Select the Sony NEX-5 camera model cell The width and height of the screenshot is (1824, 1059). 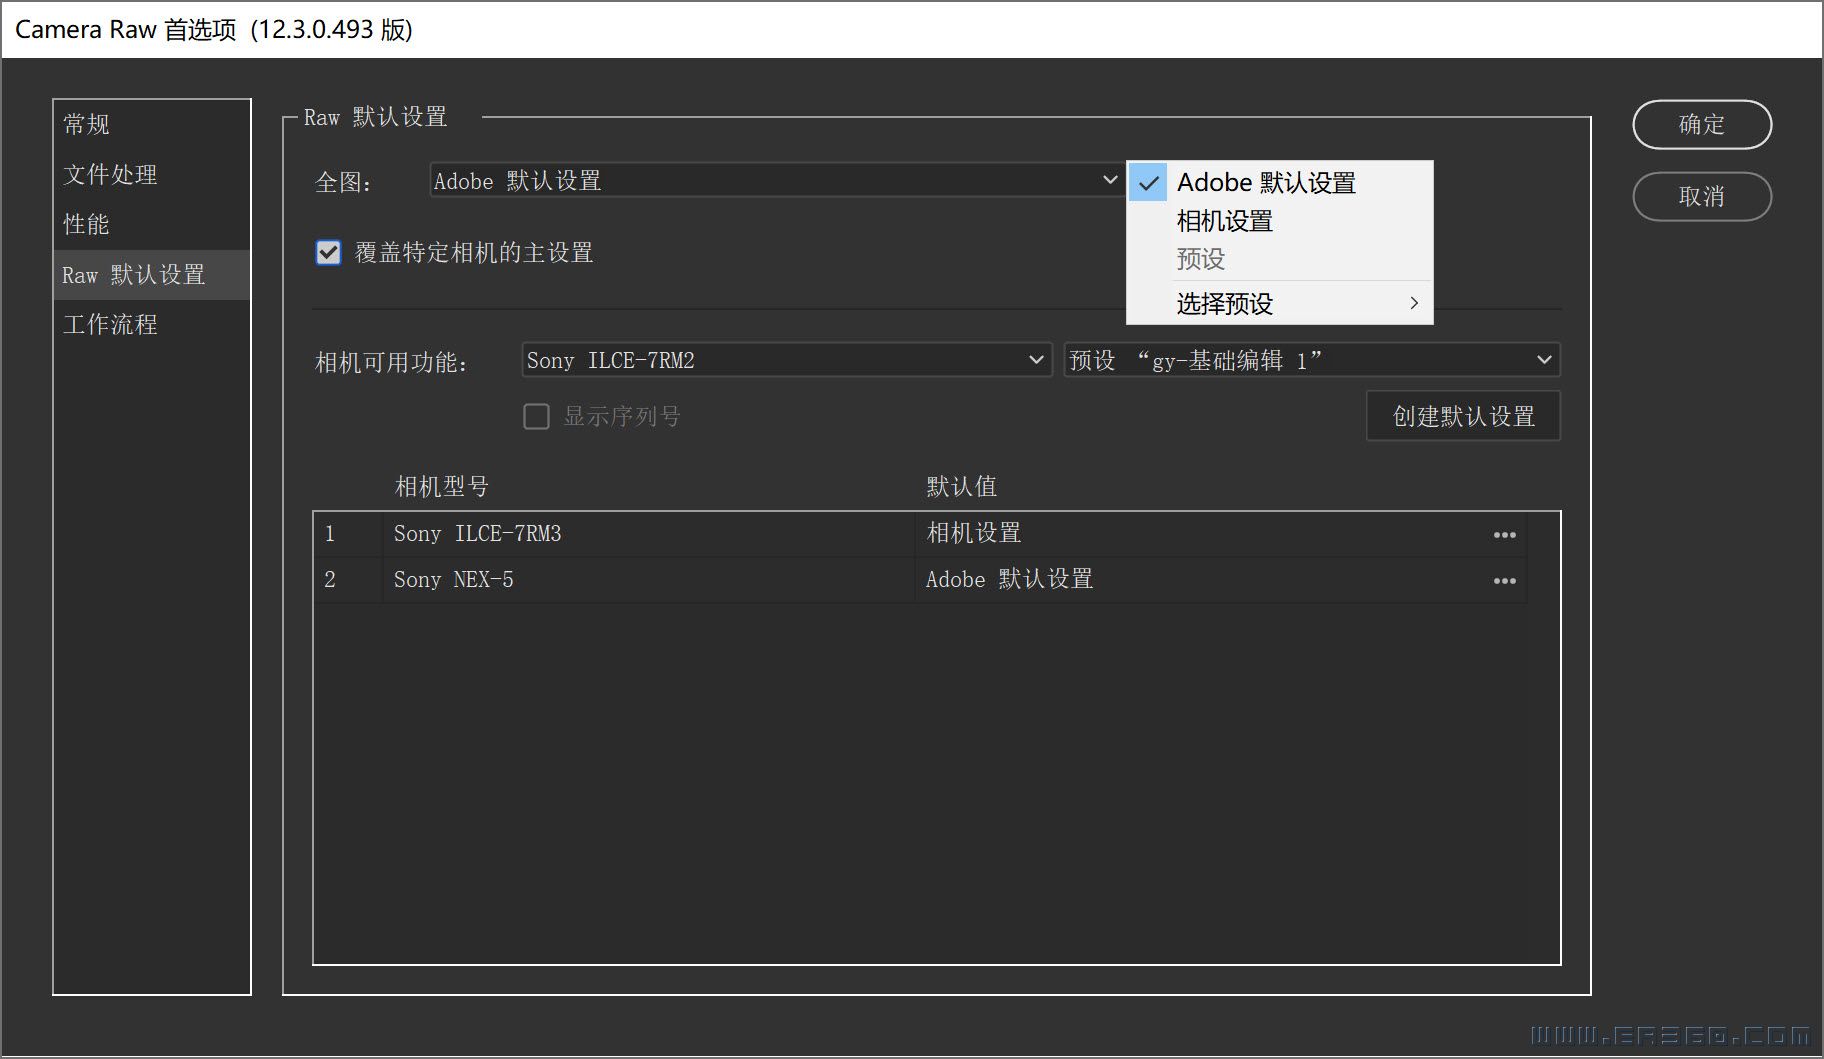(x=649, y=580)
